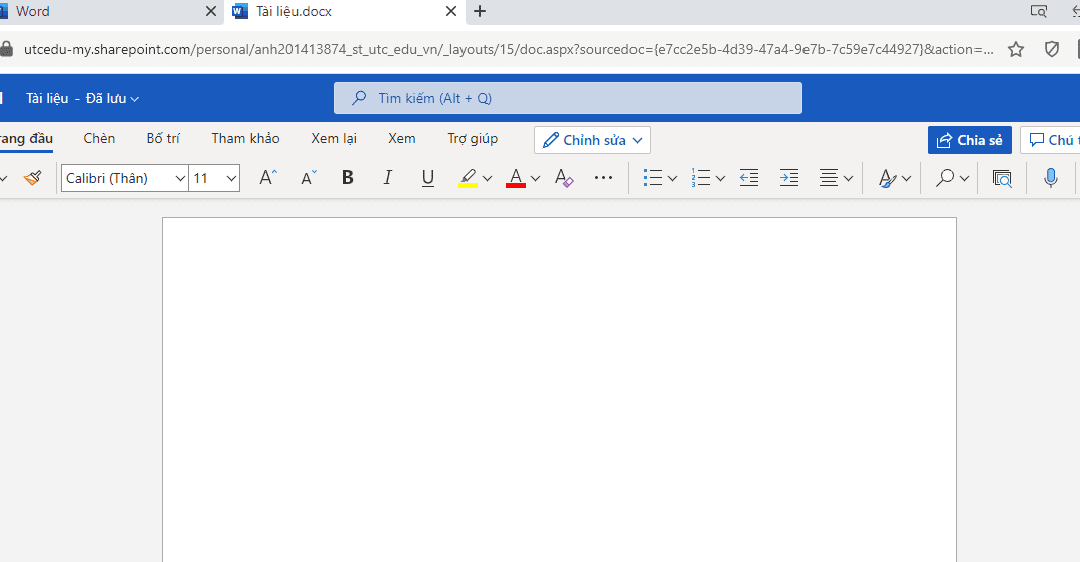This screenshot has height=562, width=1080.
Task: Click the browser address bar URL
Action: (x=508, y=49)
